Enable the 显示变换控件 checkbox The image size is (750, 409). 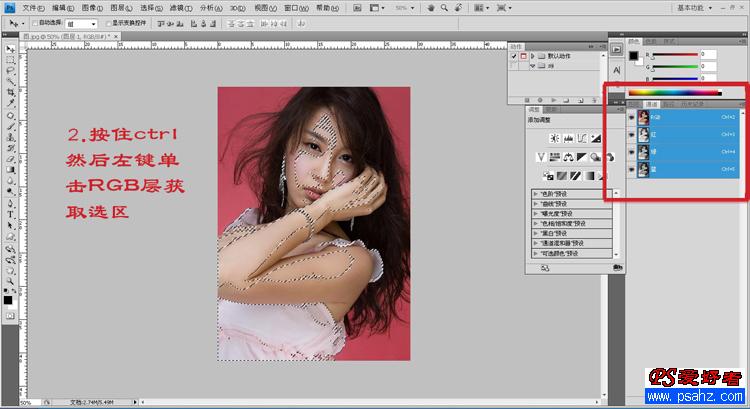(x=110, y=21)
